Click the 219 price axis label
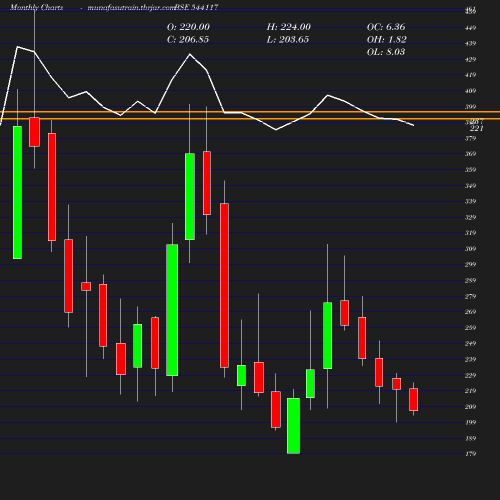 point(471,391)
